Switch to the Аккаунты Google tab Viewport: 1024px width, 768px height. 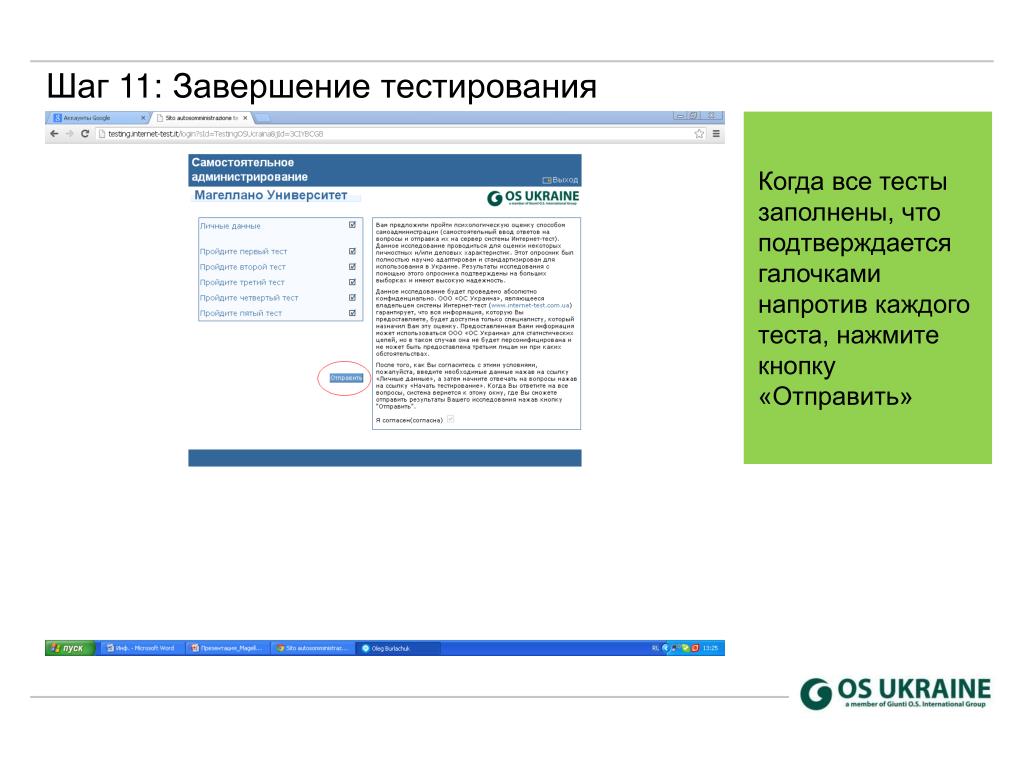(x=98, y=118)
